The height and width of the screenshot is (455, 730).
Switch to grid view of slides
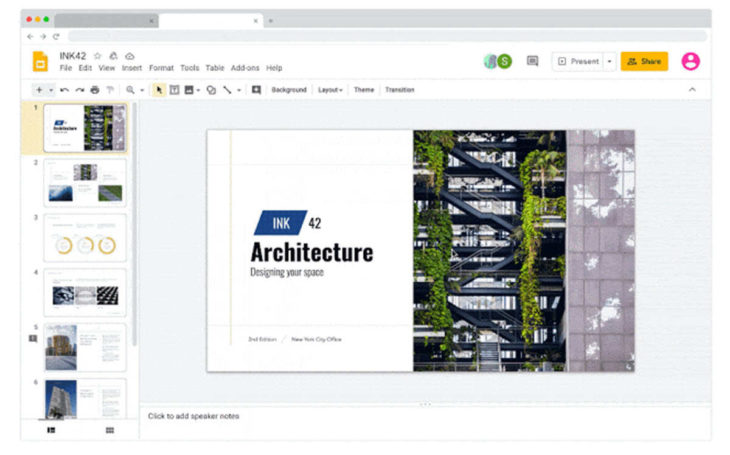pos(109,430)
